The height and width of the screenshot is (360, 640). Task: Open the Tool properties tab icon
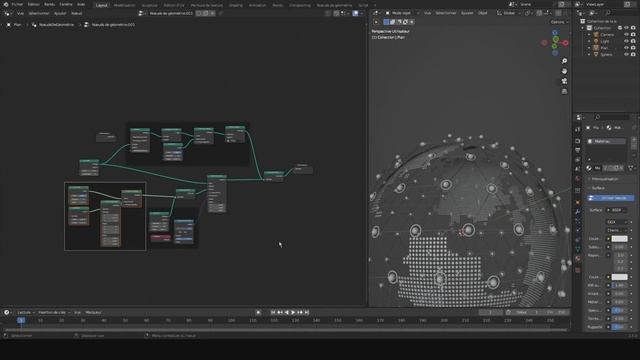click(x=578, y=130)
